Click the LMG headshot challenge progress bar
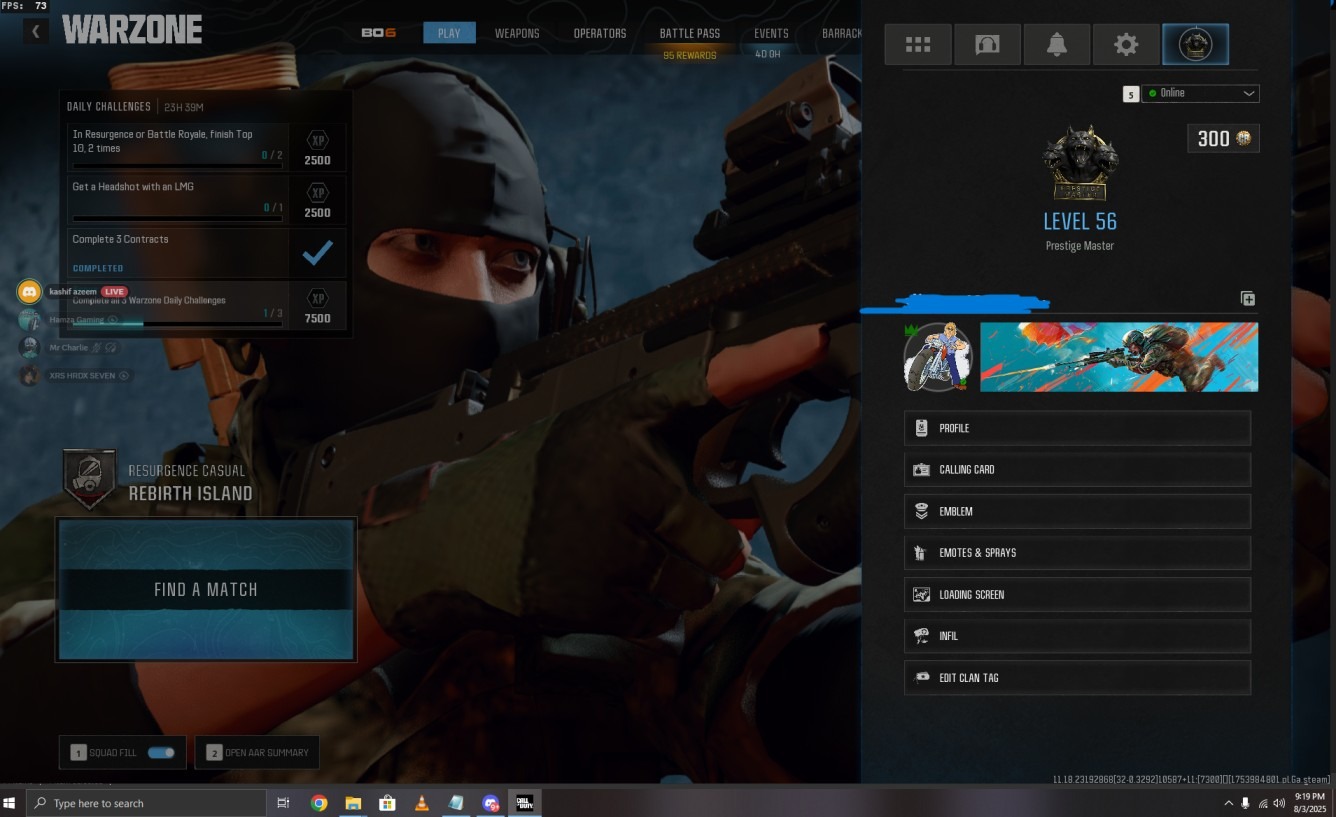This screenshot has height=817, width=1336. pyautogui.click(x=177, y=217)
